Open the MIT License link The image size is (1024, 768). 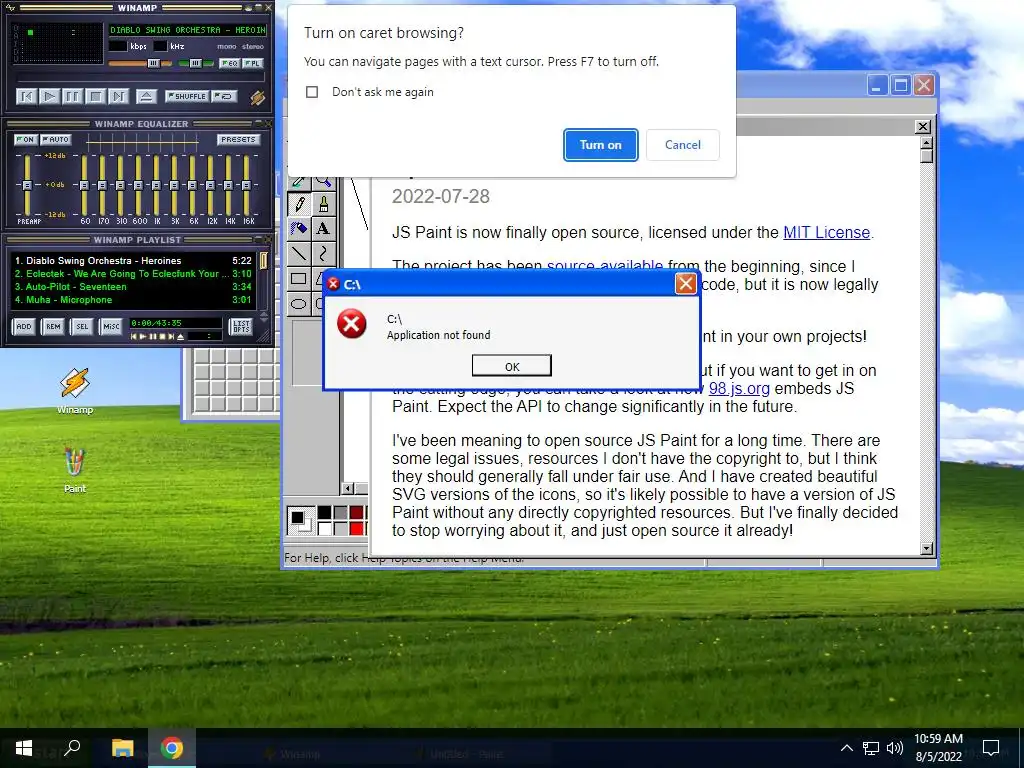tap(826, 232)
